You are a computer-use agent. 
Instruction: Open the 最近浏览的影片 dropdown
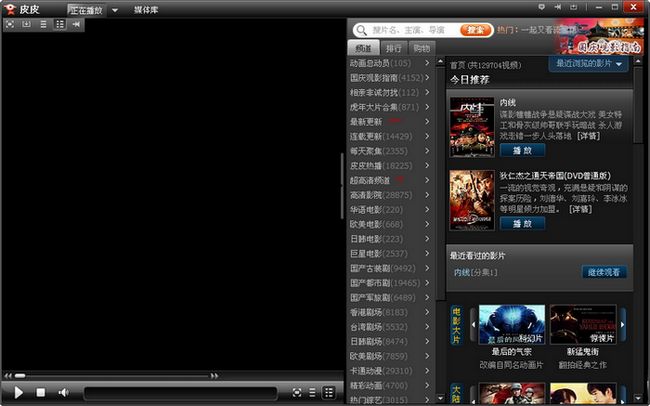click(587, 64)
